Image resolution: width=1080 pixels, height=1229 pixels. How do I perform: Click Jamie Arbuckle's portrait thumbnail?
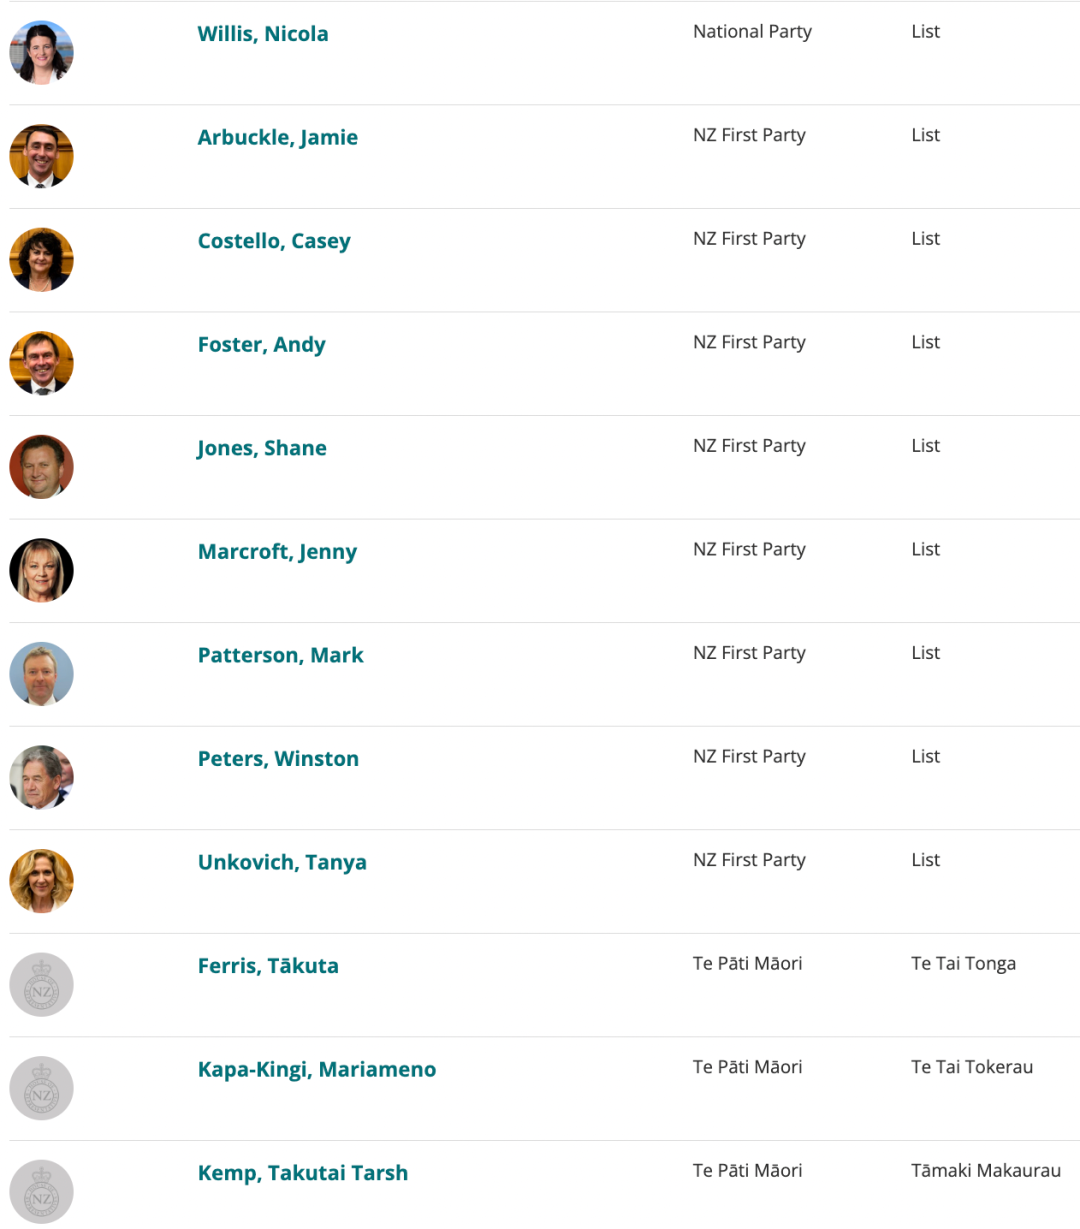click(x=41, y=156)
